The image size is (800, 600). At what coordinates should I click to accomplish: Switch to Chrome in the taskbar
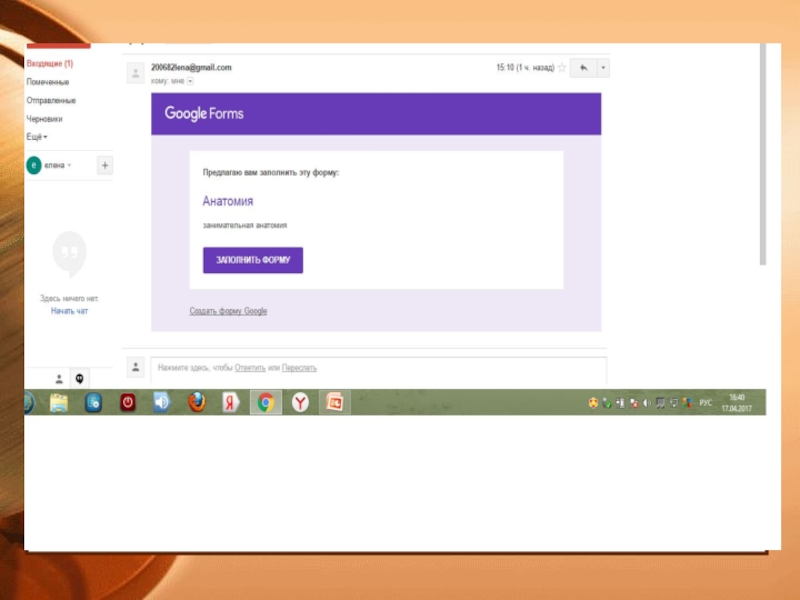pyautogui.click(x=266, y=403)
